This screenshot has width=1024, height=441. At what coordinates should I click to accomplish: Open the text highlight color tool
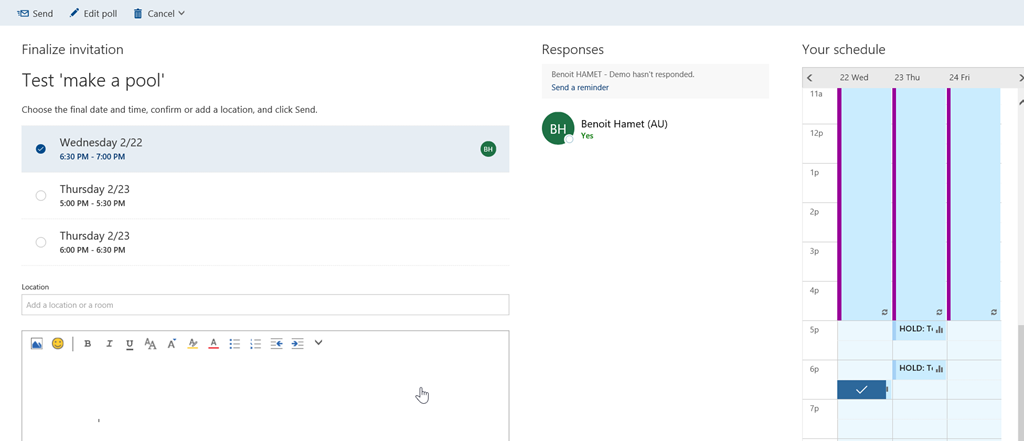pos(192,344)
